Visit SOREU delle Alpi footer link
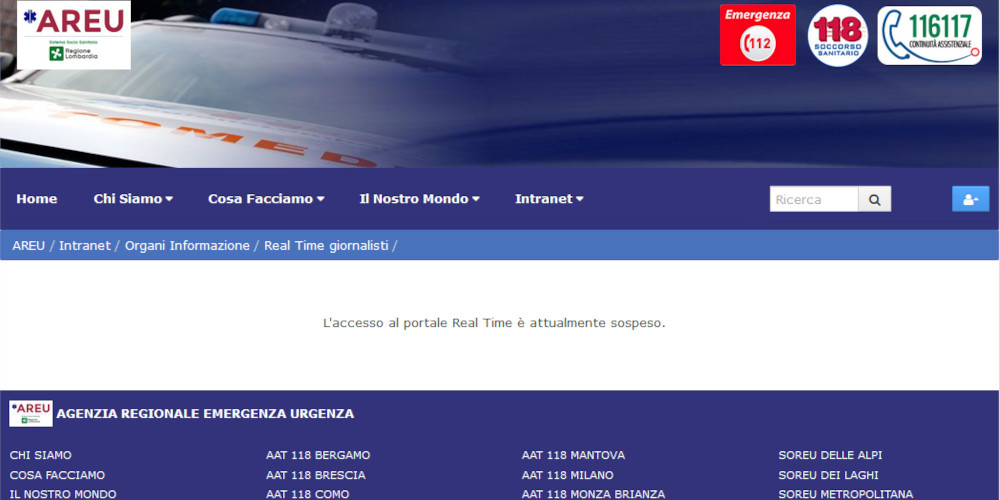1000x500 pixels. (x=830, y=455)
